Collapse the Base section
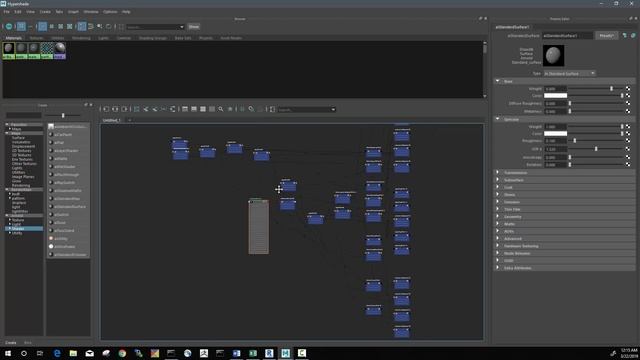 [498, 81]
